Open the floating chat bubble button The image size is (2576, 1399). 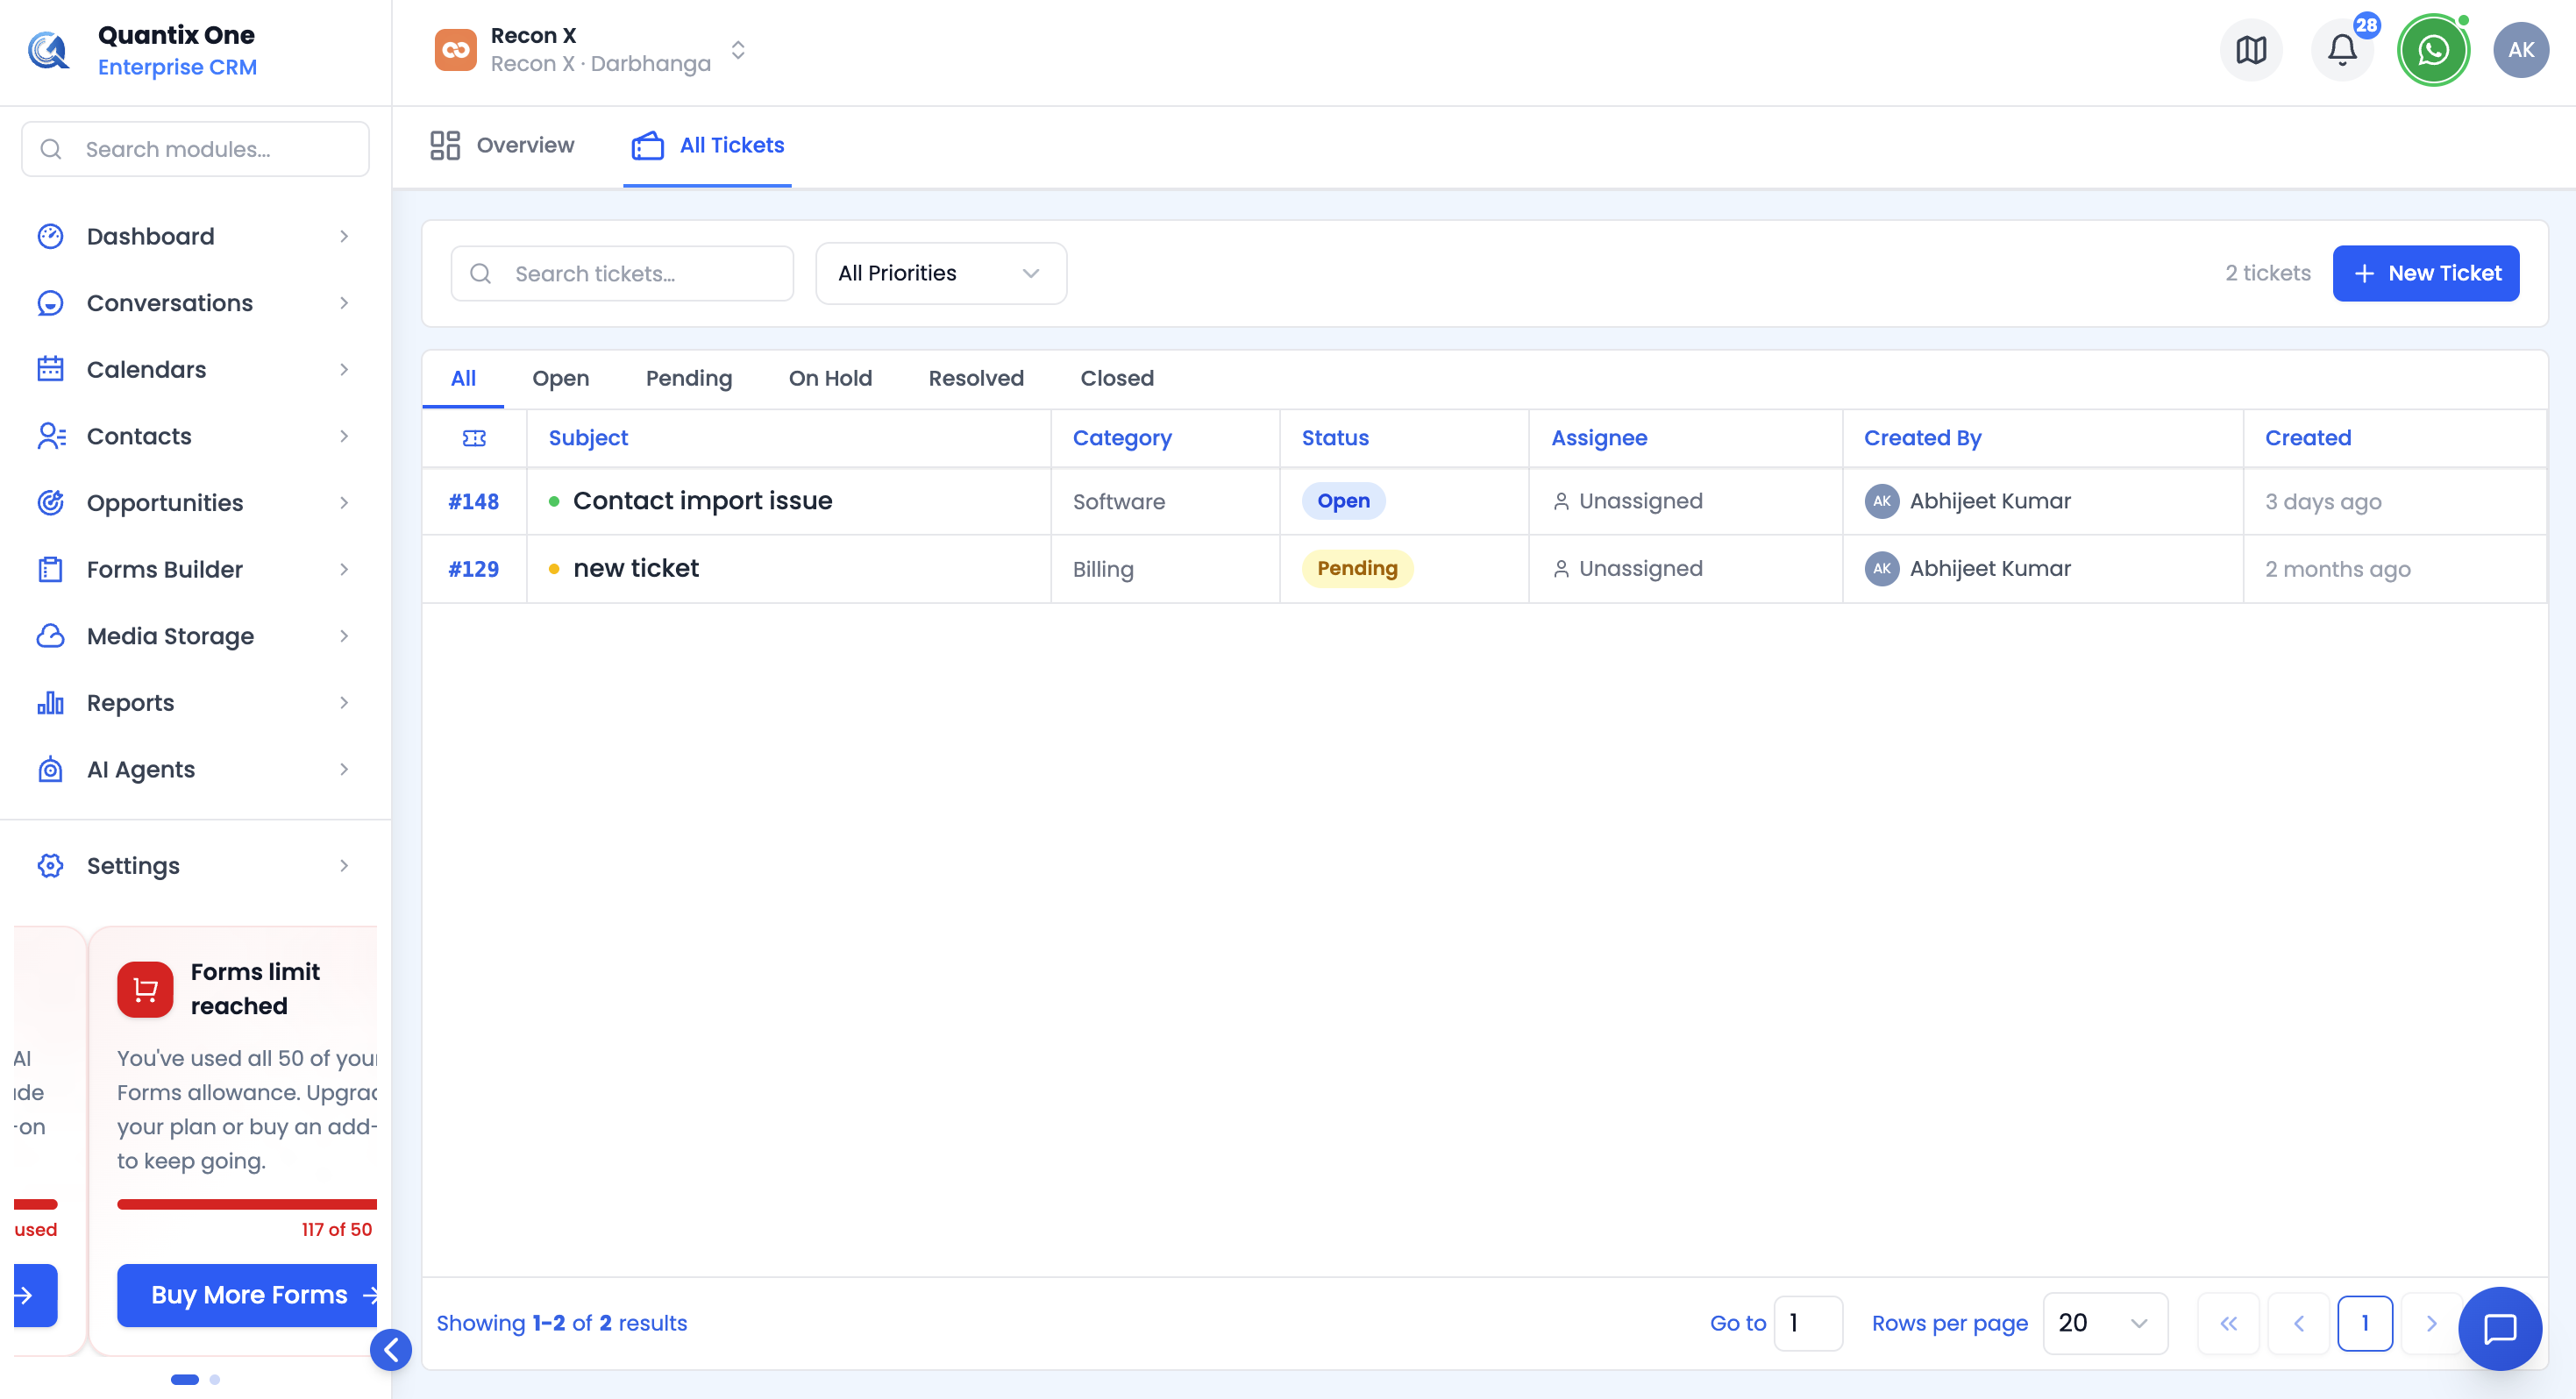click(2499, 1328)
